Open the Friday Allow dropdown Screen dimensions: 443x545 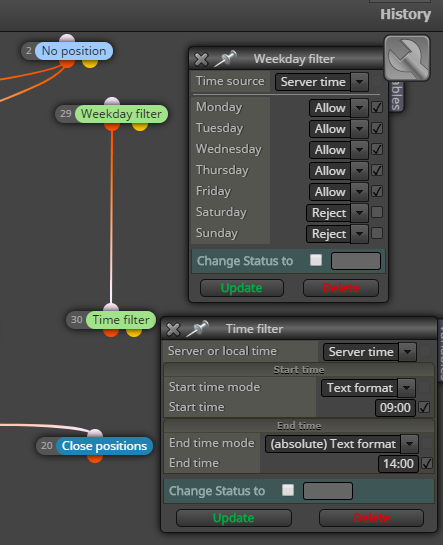(x=338, y=192)
